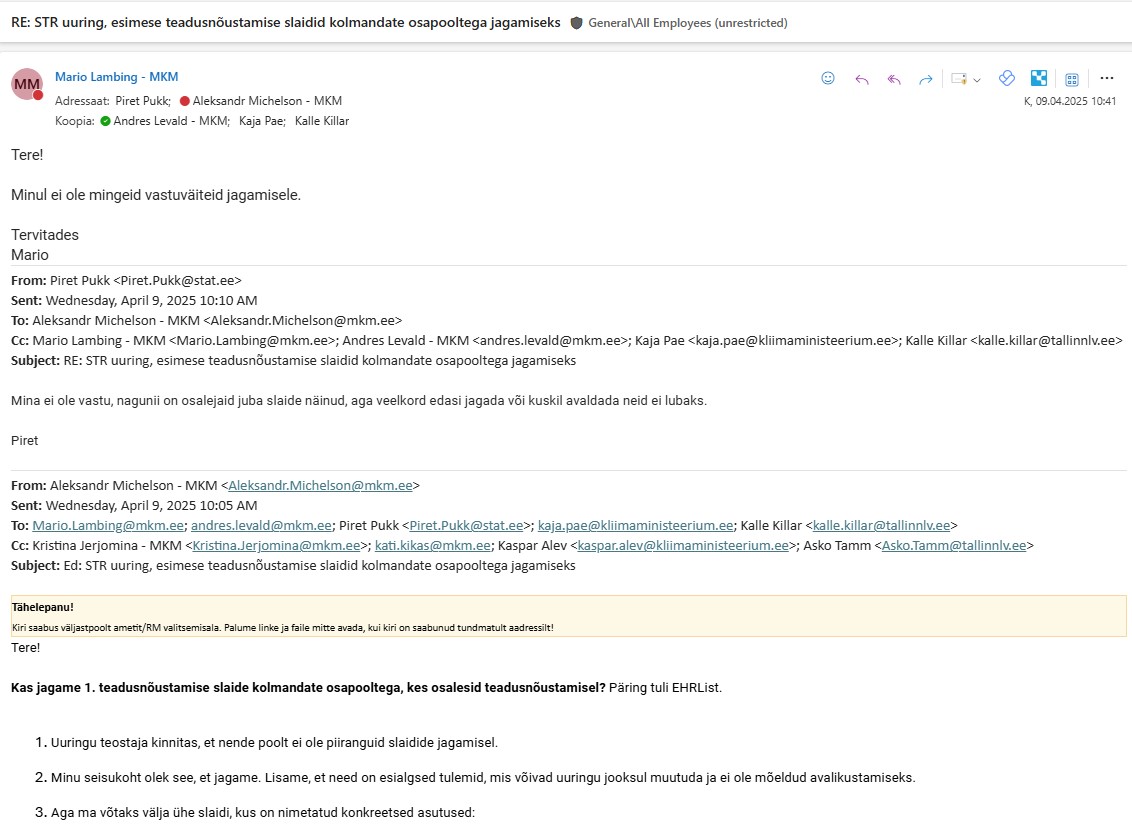This screenshot has width=1132, height=830.
Task: Click list item 'Aga ma võtaks välja ühe slaidi'
Action: tap(263, 813)
